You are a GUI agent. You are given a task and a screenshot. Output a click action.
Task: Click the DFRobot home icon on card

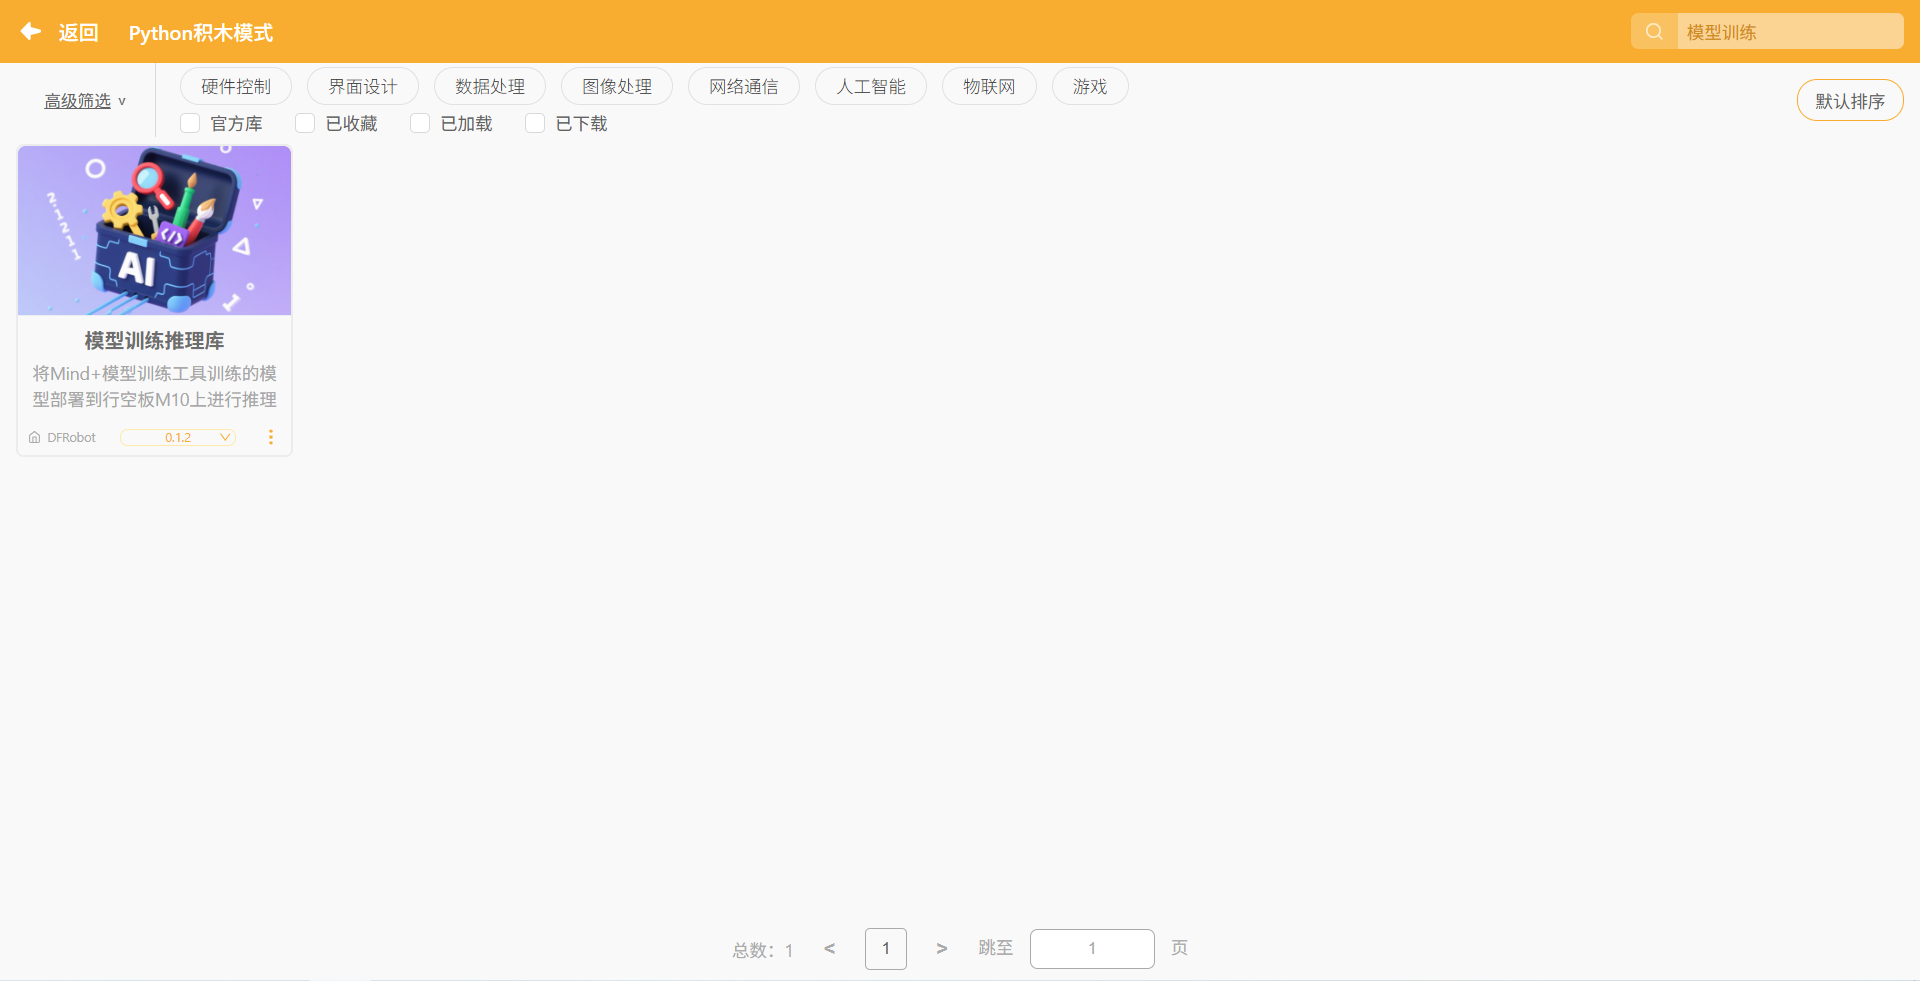click(35, 438)
